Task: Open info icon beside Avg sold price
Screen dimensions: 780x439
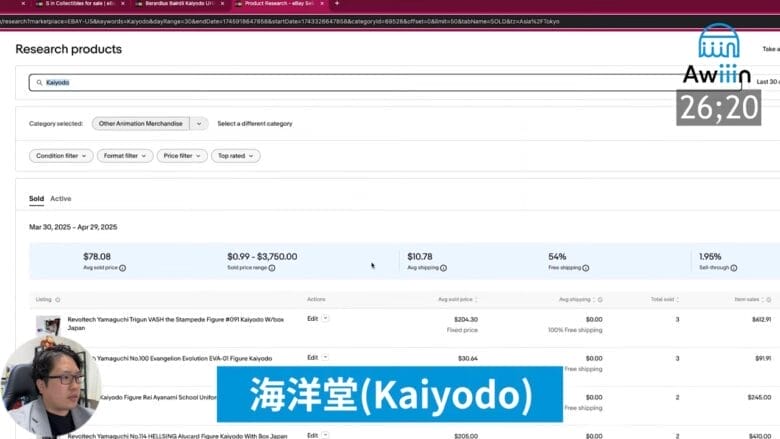Action: [x=122, y=268]
